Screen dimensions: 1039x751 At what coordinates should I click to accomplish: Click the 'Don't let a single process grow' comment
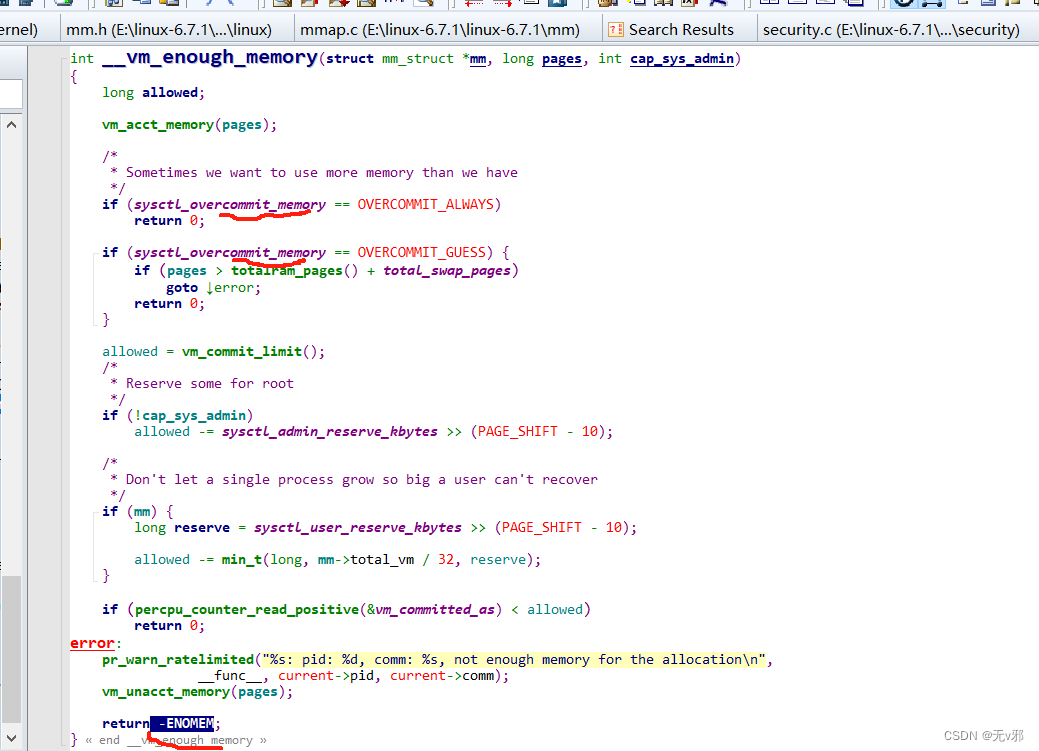click(362, 479)
